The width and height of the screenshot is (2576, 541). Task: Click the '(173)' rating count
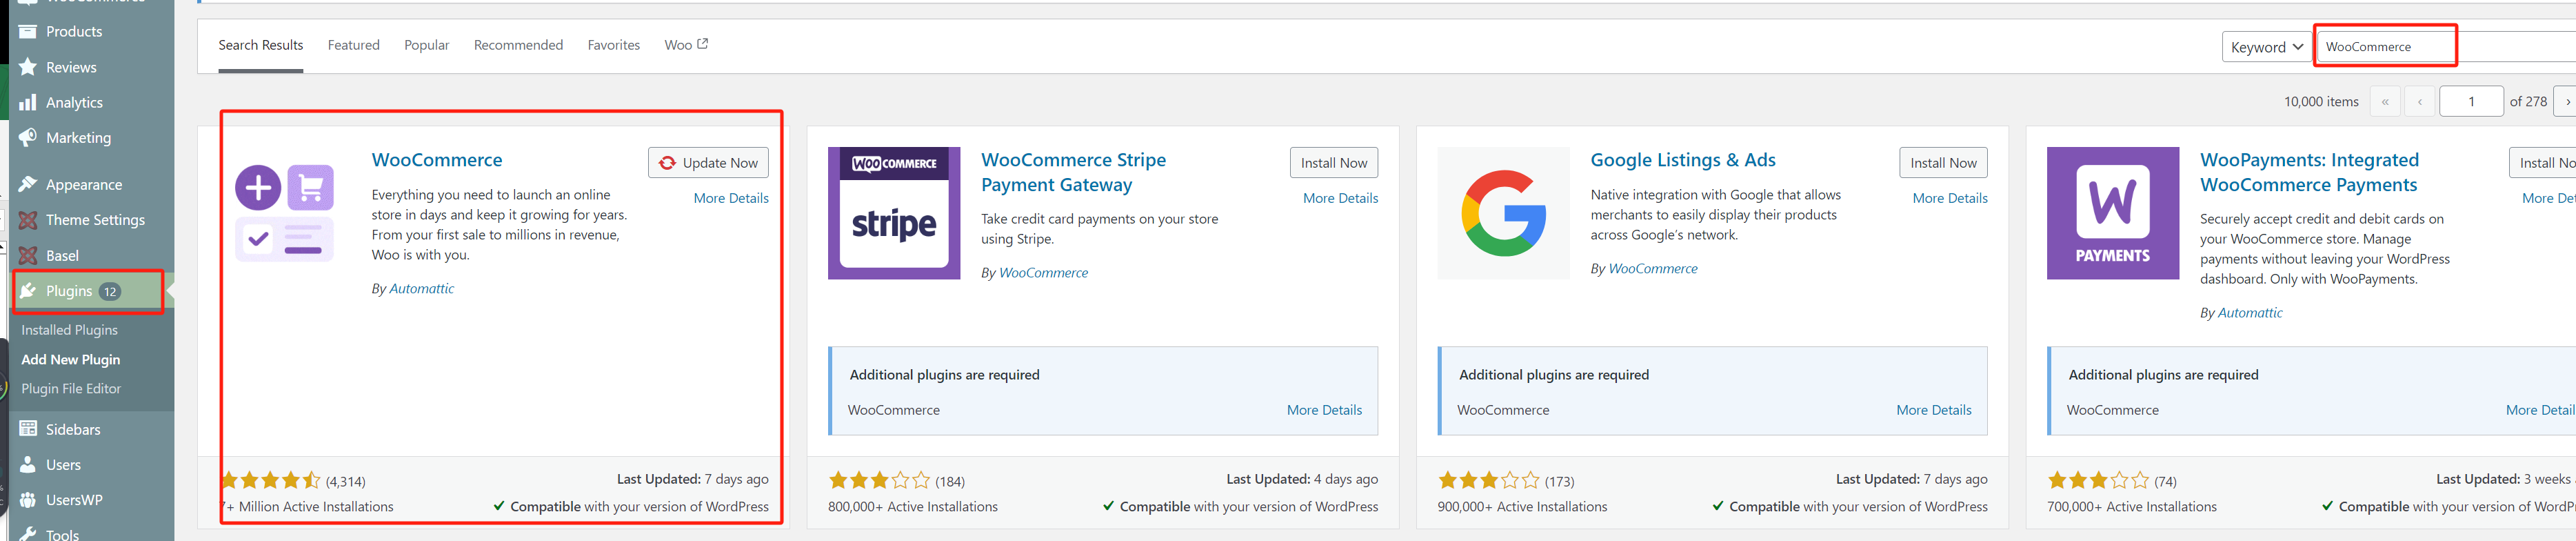(x=1560, y=481)
